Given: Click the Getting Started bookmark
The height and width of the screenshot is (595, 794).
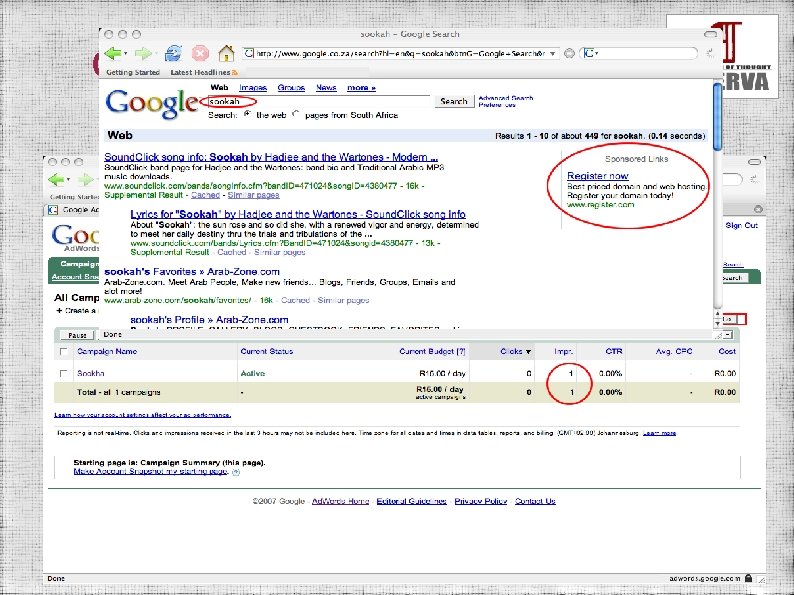Looking at the screenshot, I should (133, 72).
